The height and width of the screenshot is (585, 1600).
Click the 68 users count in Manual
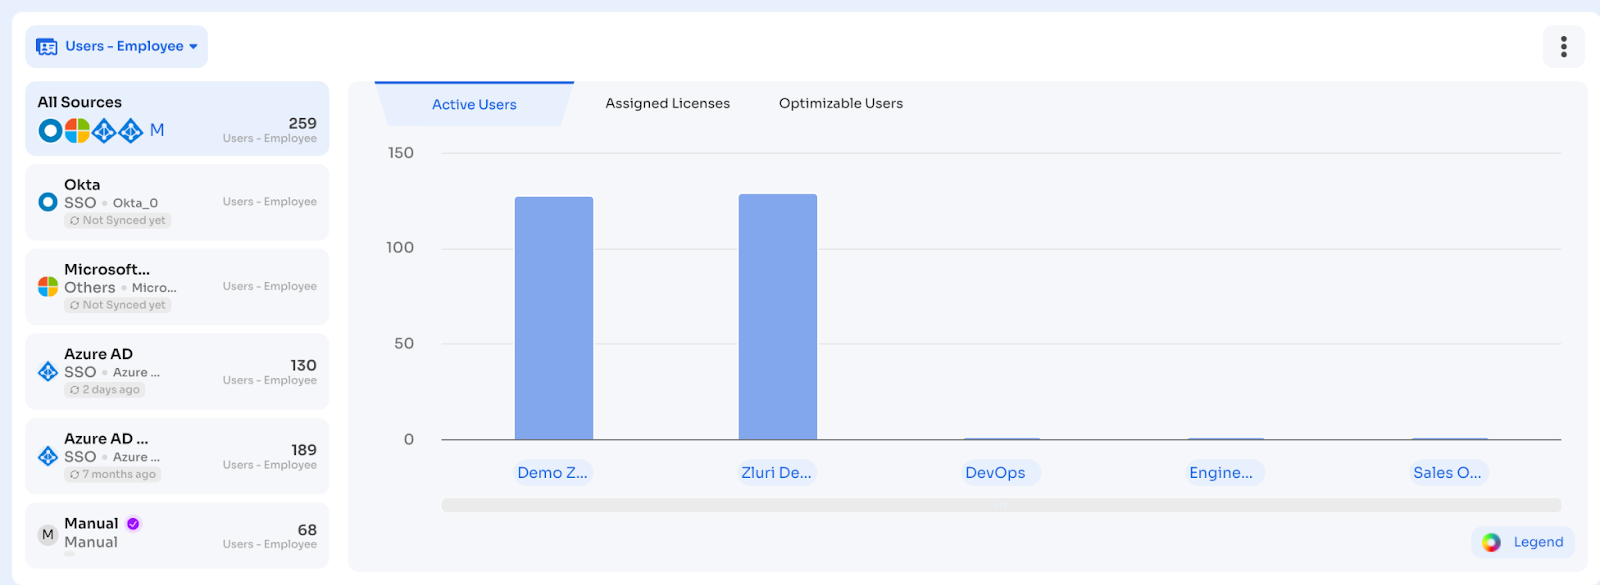[x=307, y=530]
